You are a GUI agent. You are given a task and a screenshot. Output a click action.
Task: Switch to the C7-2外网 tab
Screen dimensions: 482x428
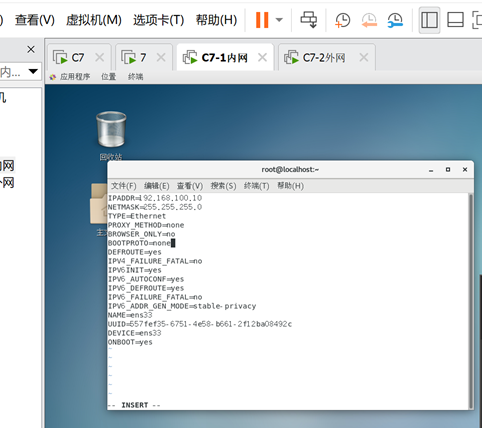point(324,58)
